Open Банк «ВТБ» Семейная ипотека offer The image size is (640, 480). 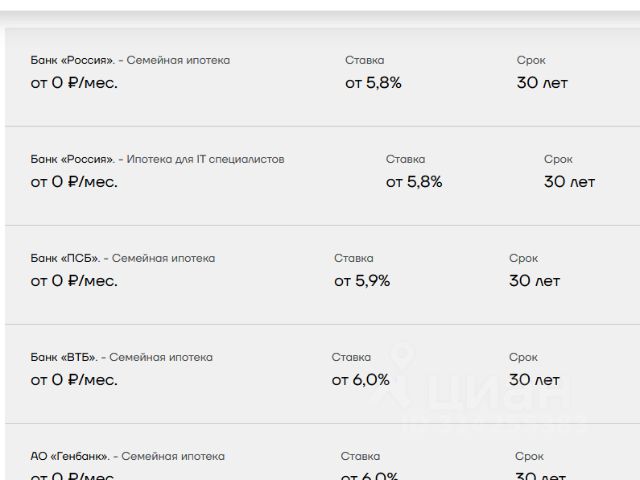point(322,374)
